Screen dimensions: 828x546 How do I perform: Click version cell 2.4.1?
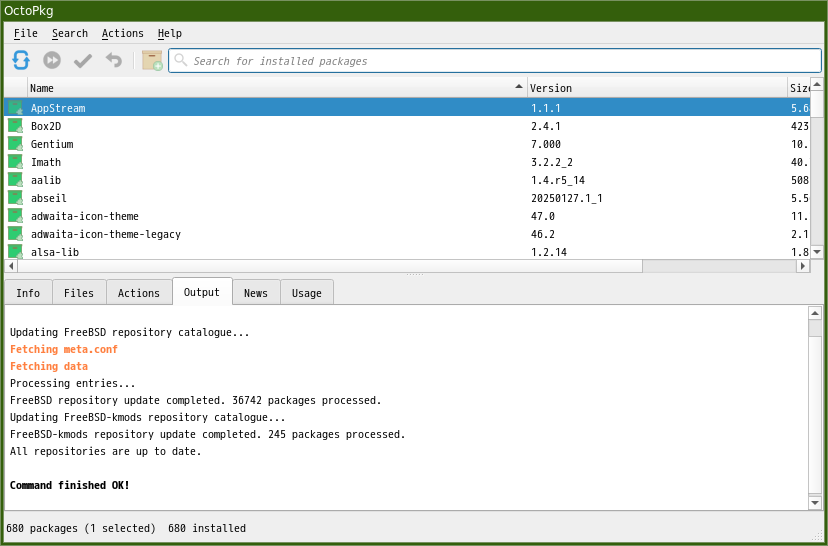[545, 126]
